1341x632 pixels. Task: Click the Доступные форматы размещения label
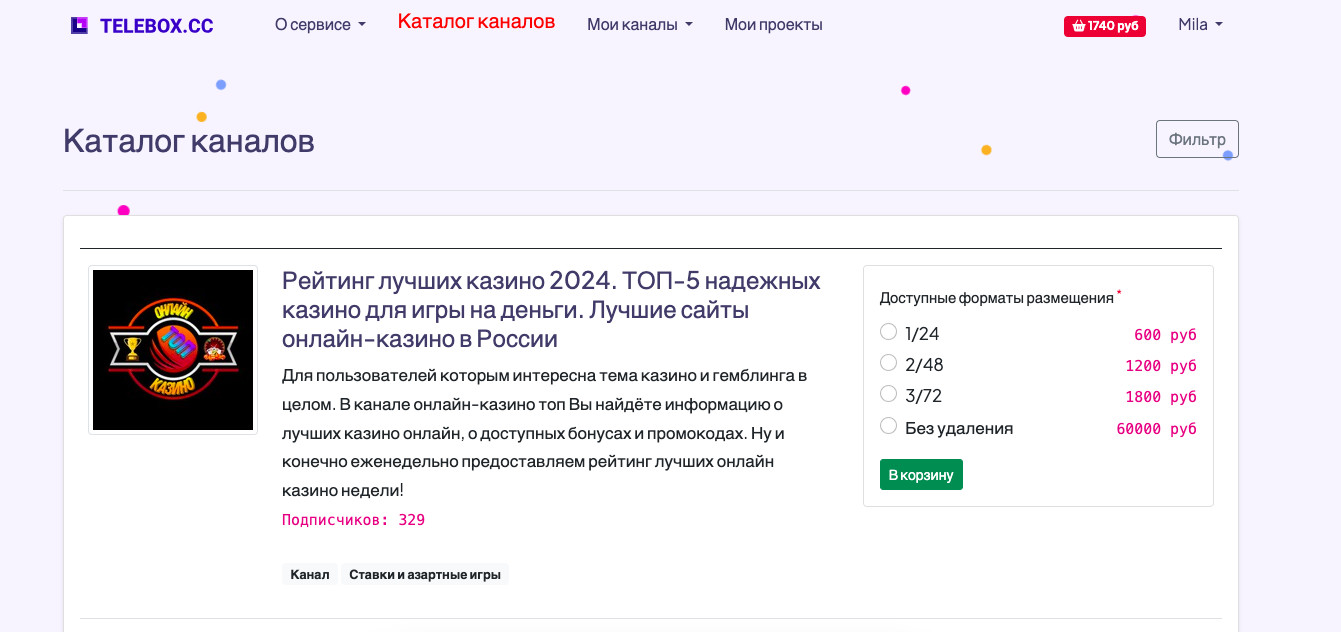point(996,298)
